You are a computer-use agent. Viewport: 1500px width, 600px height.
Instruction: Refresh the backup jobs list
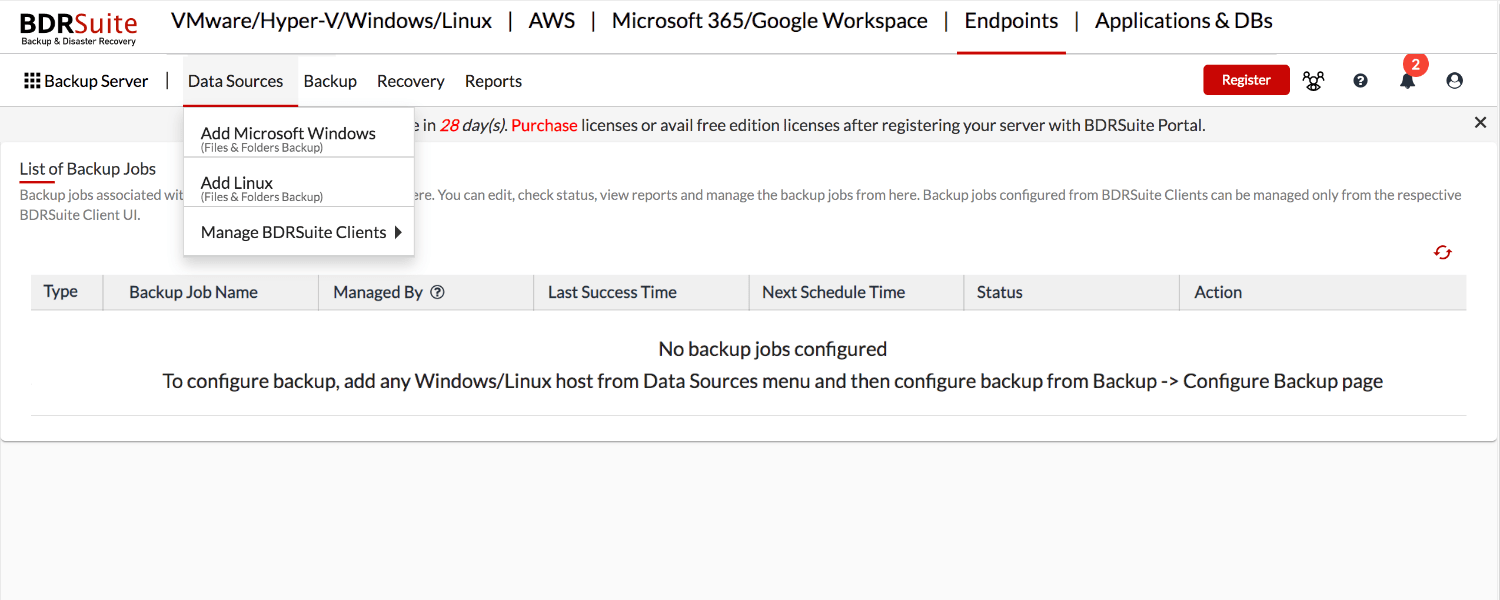pos(1442,252)
